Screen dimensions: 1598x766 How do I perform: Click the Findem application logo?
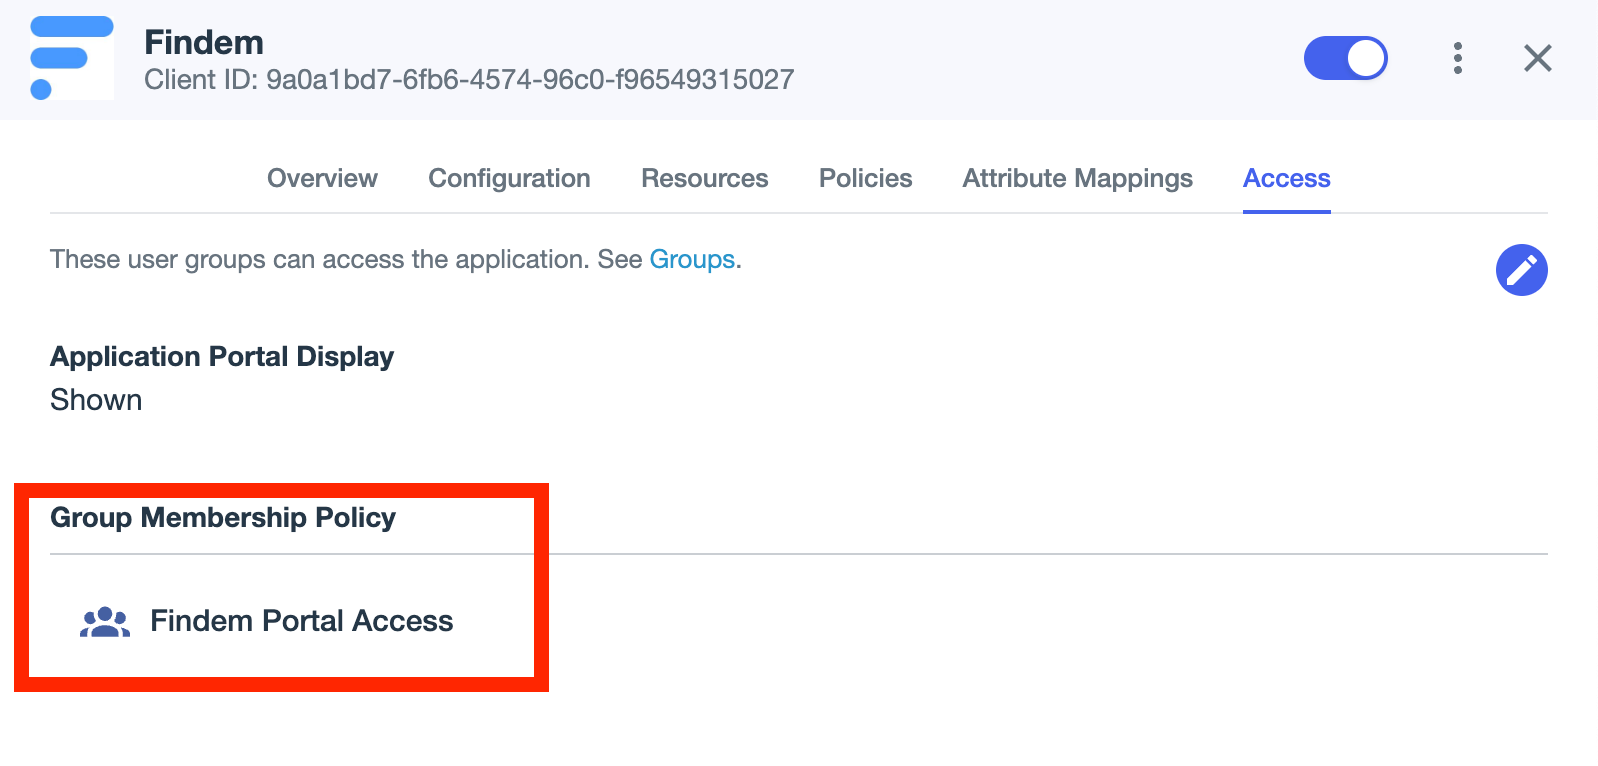[72, 58]
